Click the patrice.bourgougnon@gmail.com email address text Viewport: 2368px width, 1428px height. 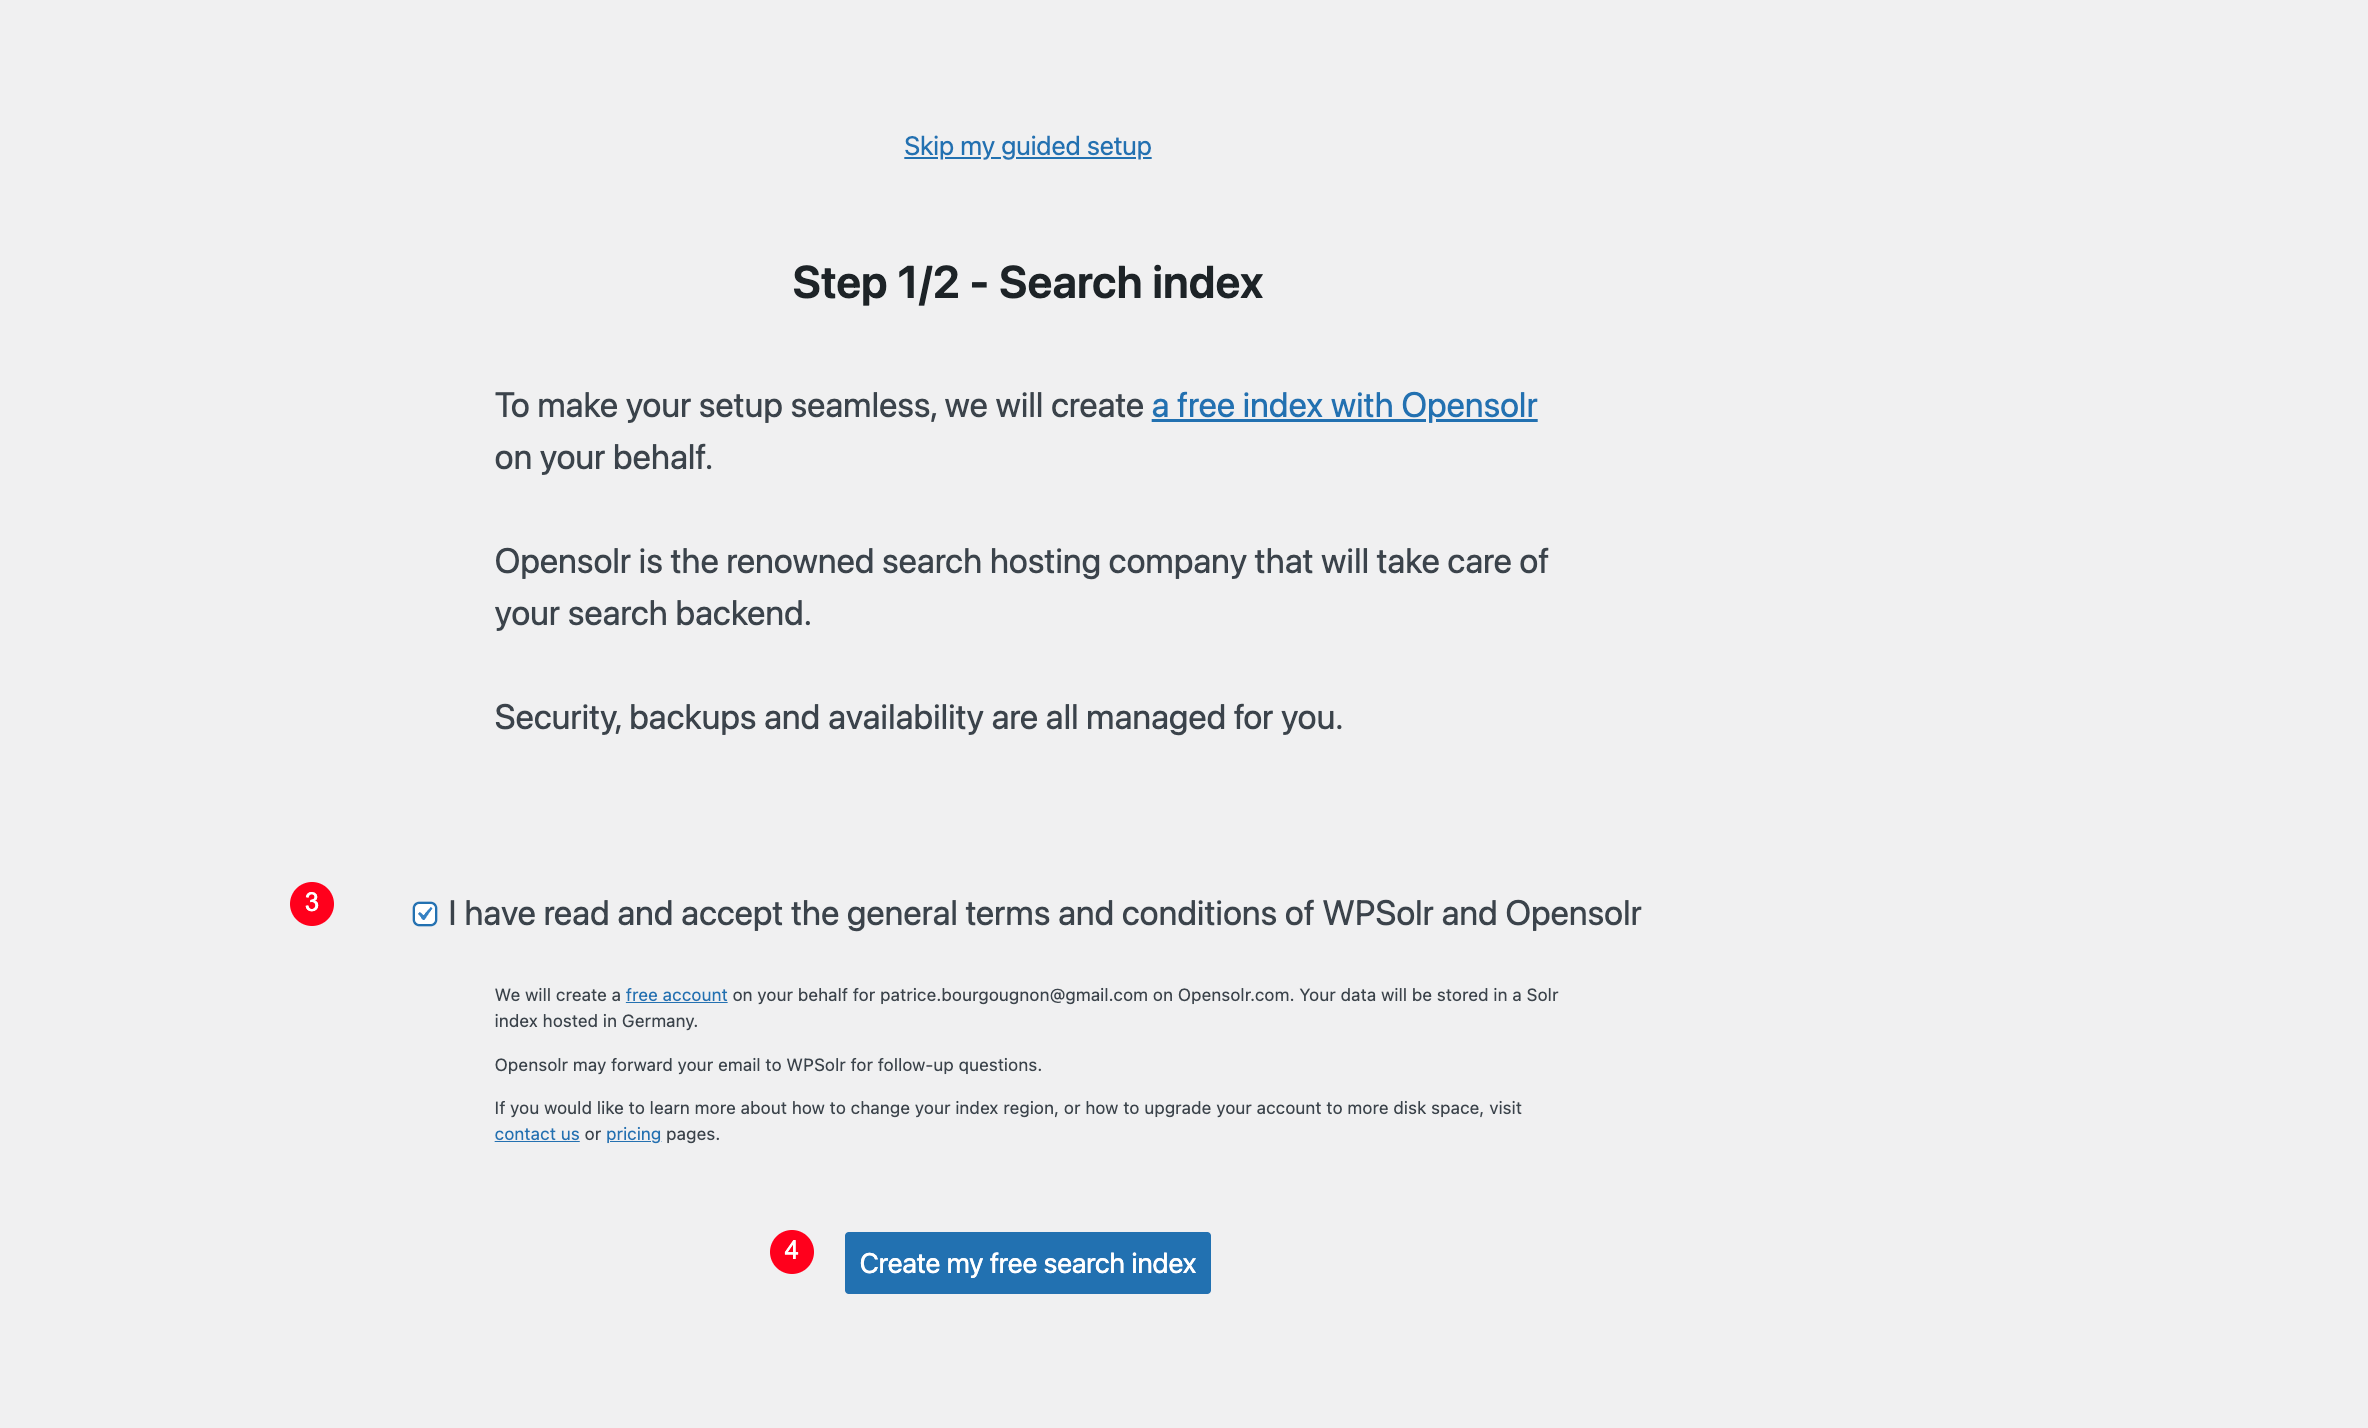(1013, 995)
